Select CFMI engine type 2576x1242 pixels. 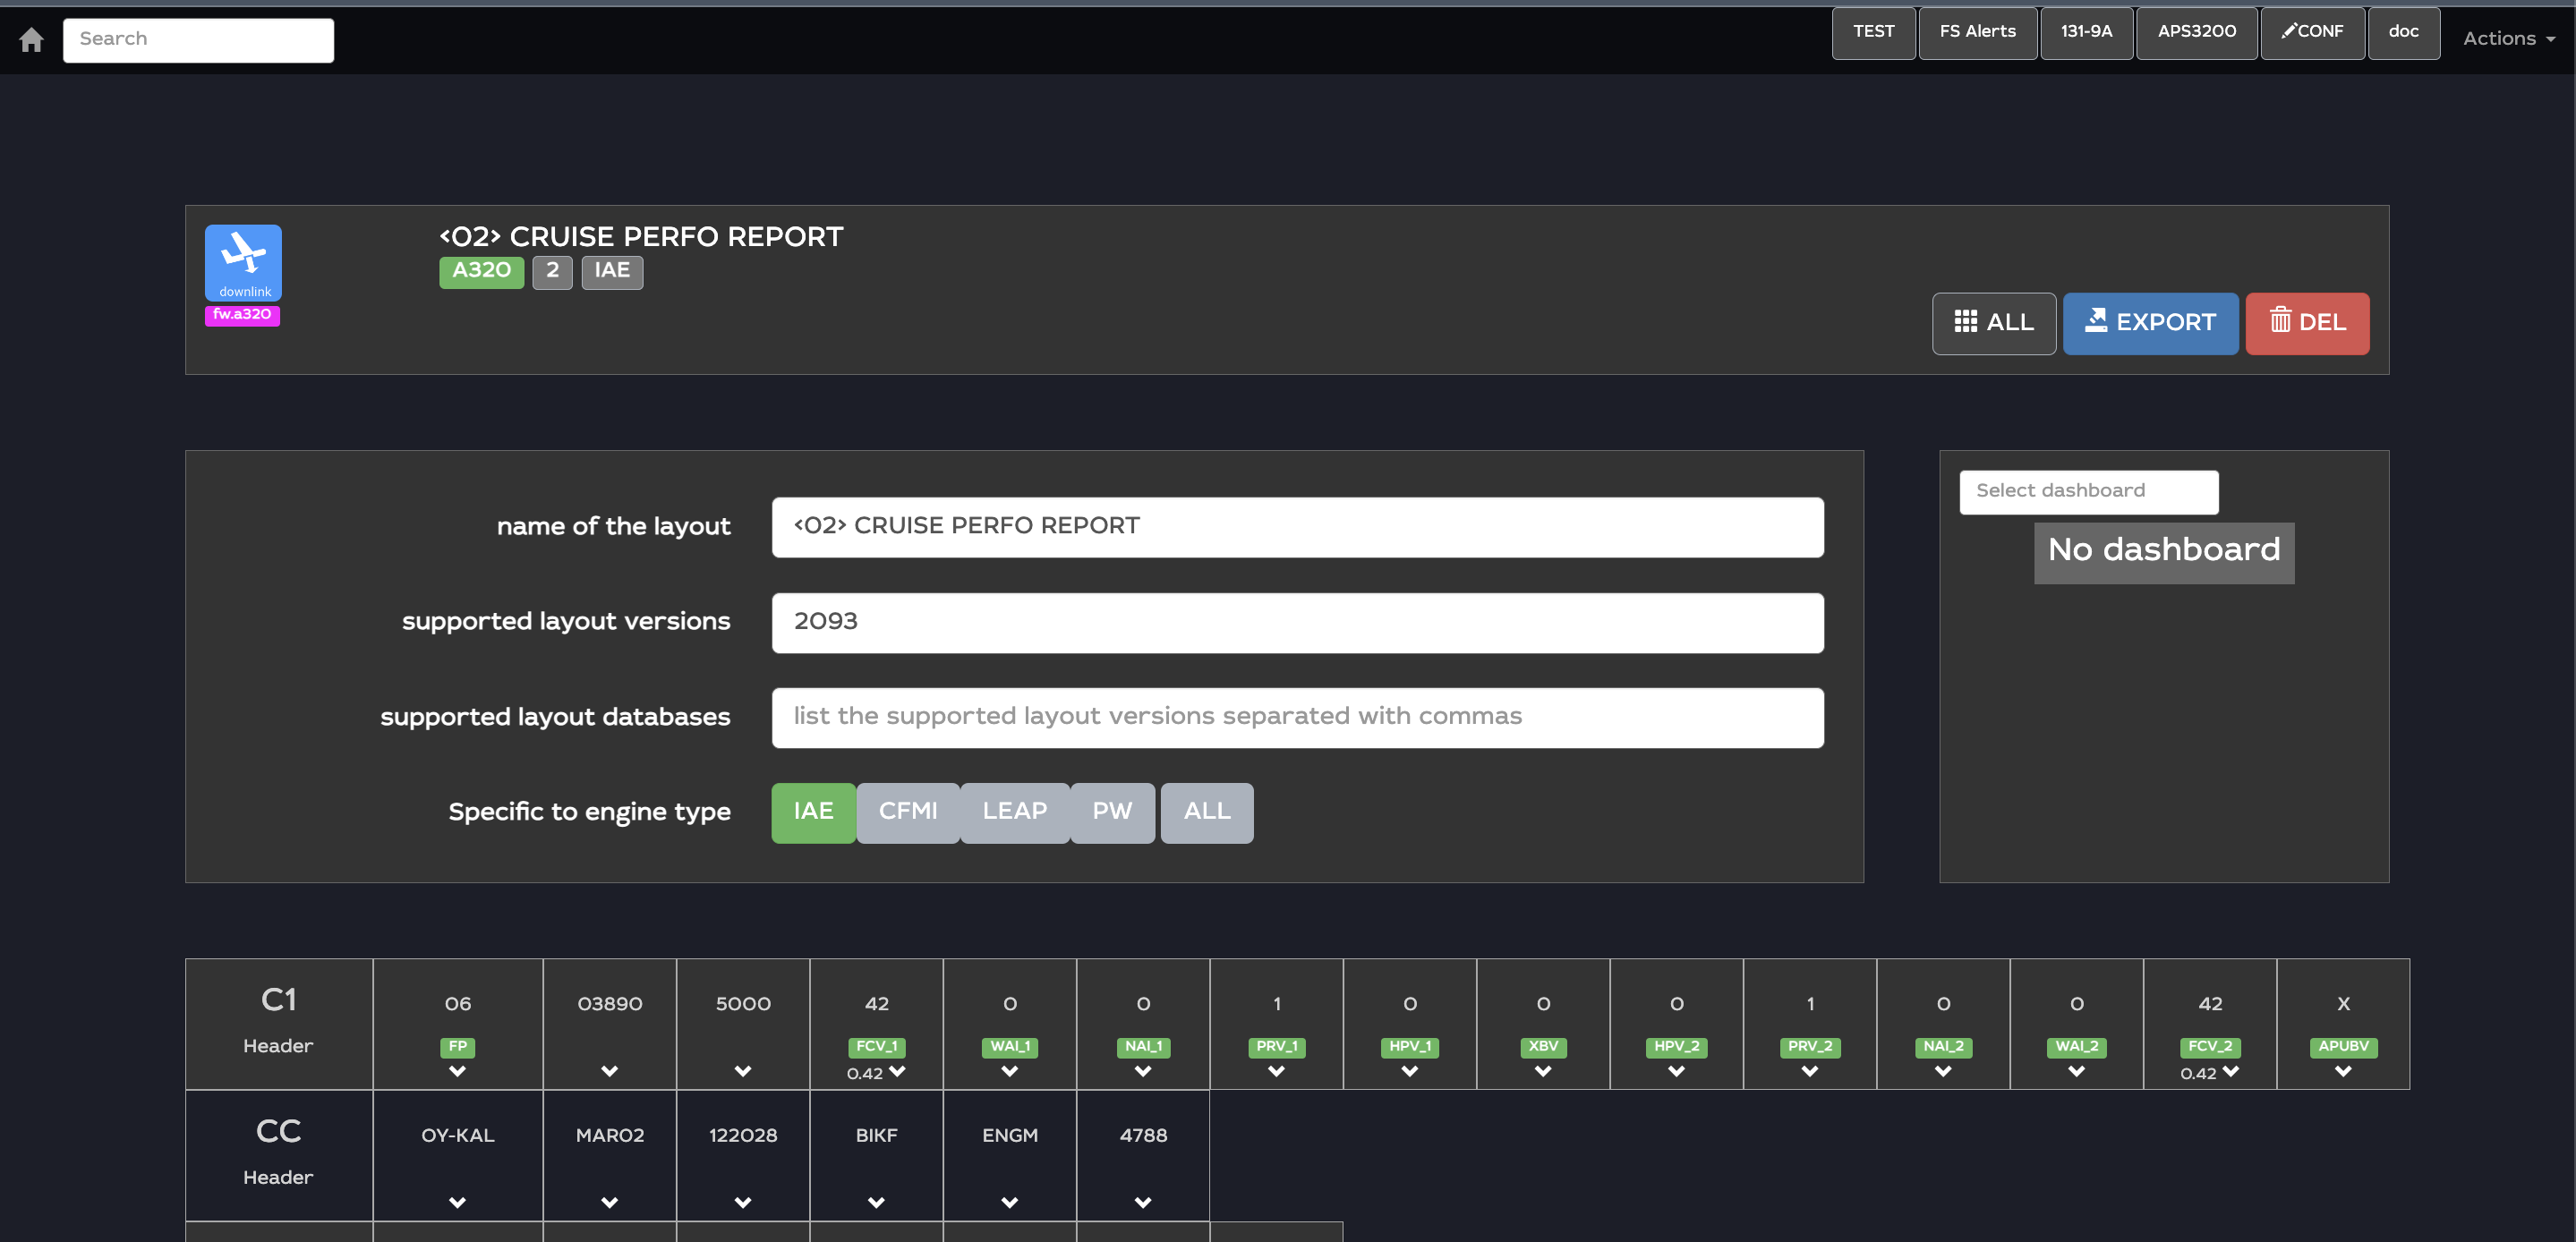click(908, 812)
